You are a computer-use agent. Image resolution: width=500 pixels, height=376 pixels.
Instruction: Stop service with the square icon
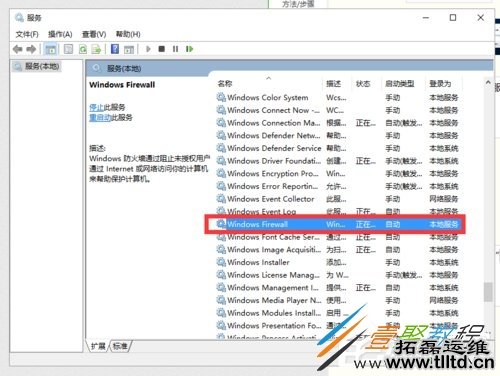162,49
